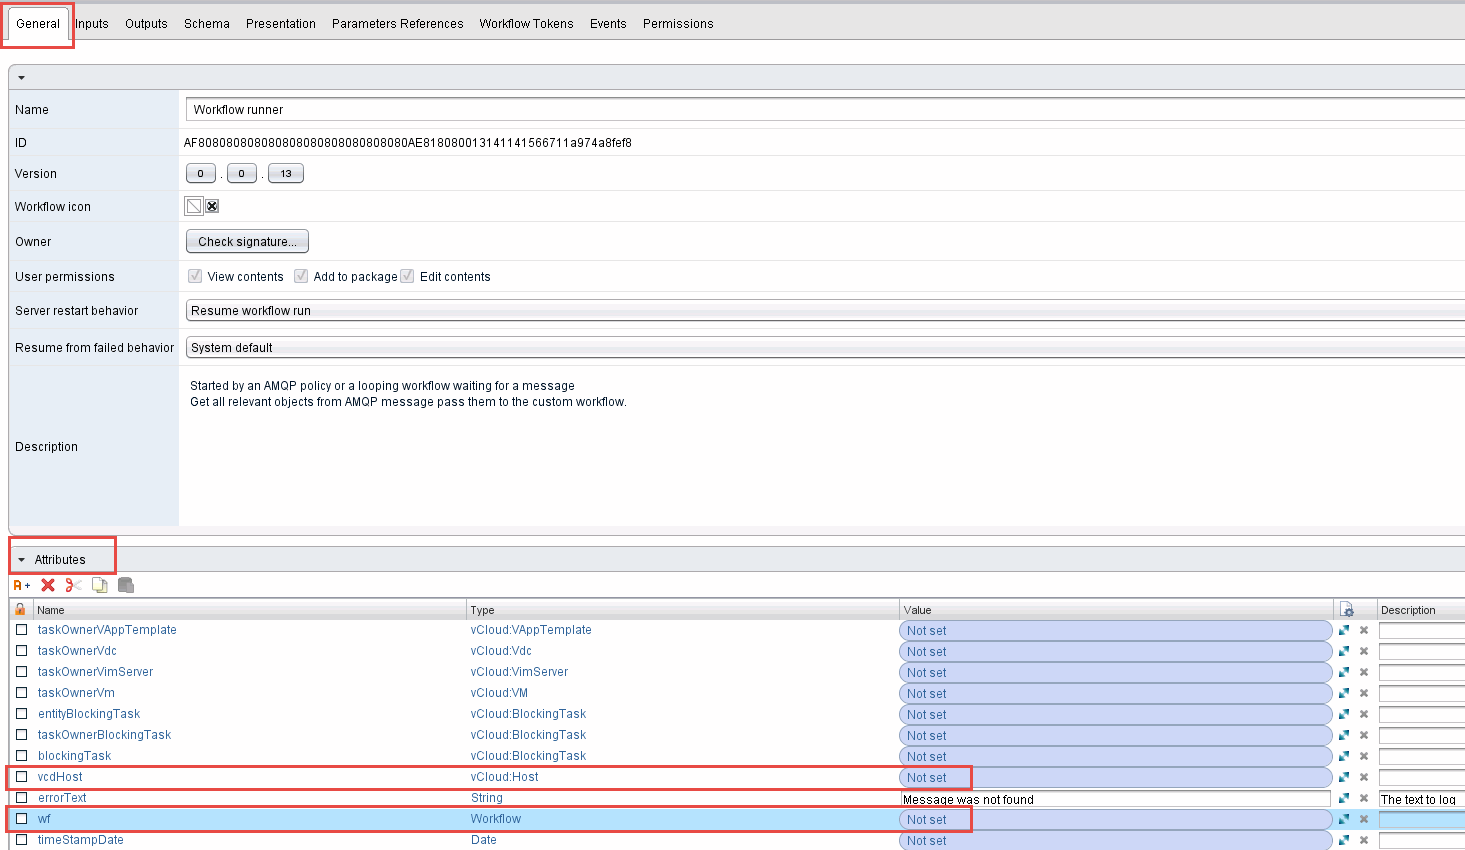Switch to the Schema tab

206,23
